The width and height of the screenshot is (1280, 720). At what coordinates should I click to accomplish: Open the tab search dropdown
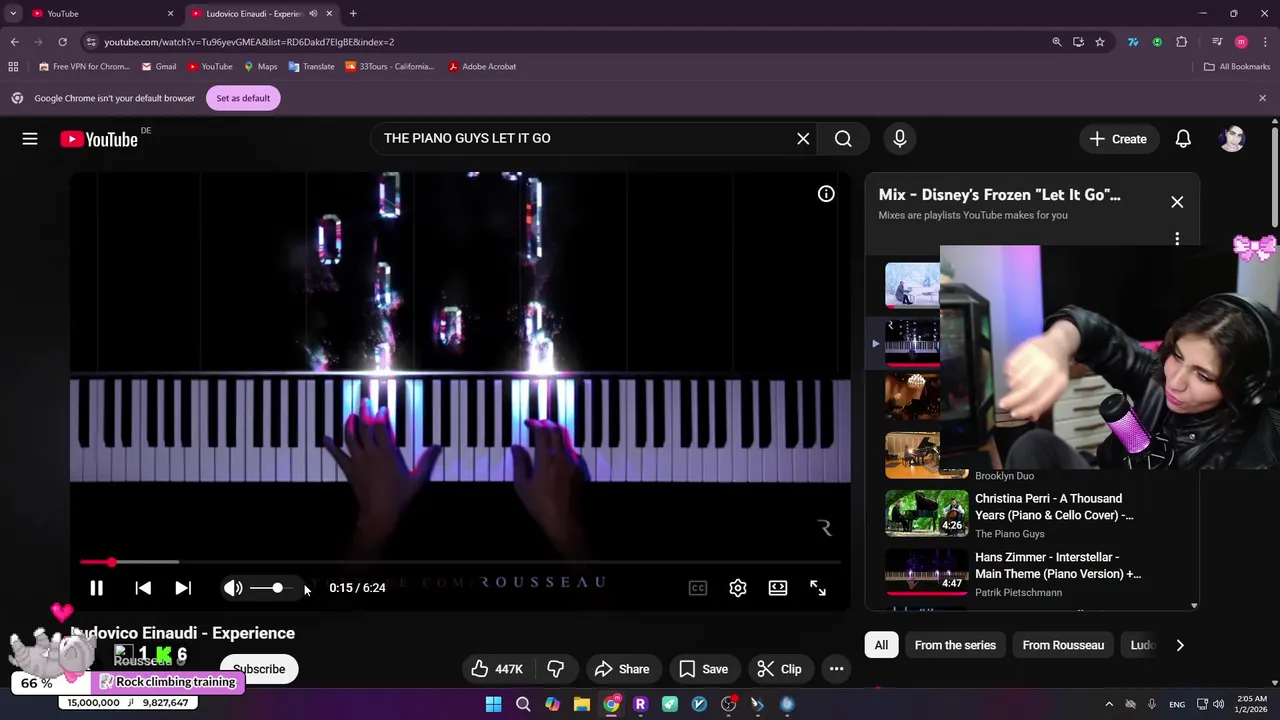tap(13, 14)
